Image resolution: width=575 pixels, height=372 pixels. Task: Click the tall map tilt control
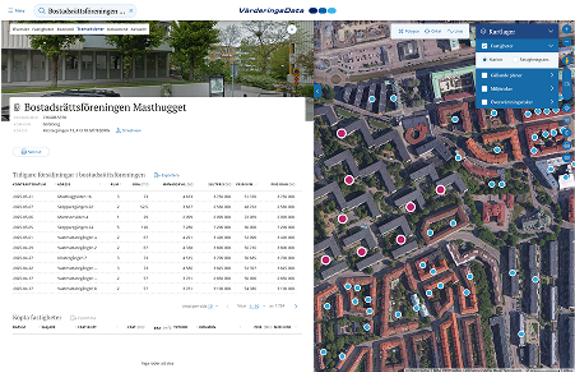pyautogui.click(x=567, y=84)
